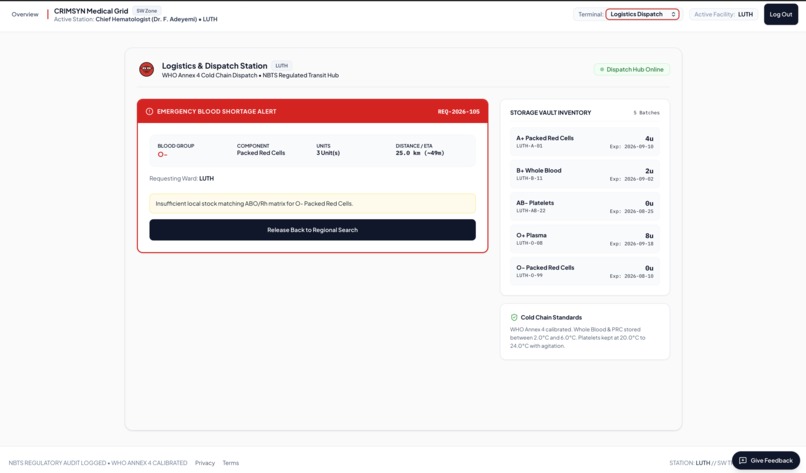Select the O+ Plasma batch row
Image resolution: width=806 pixels, height=473 pixels.
point(584,239)
